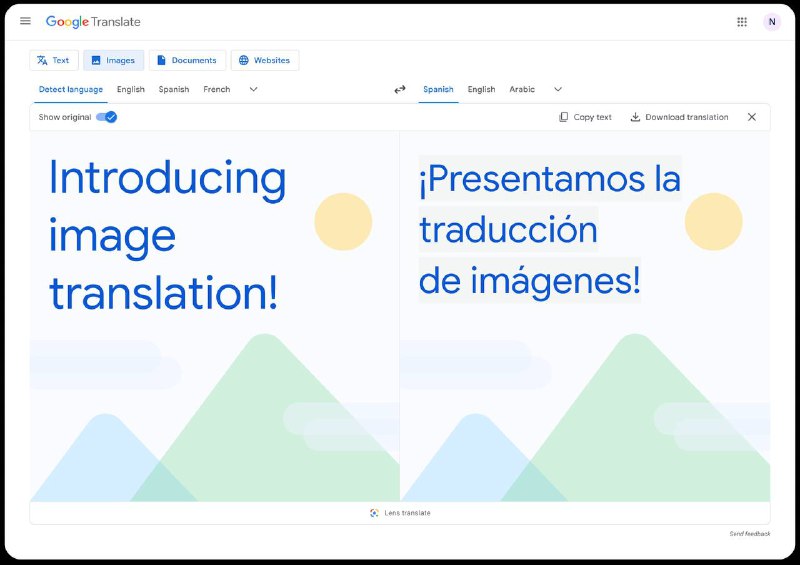
Task: Switch to the Documents tab
Action: click(187, 60)
